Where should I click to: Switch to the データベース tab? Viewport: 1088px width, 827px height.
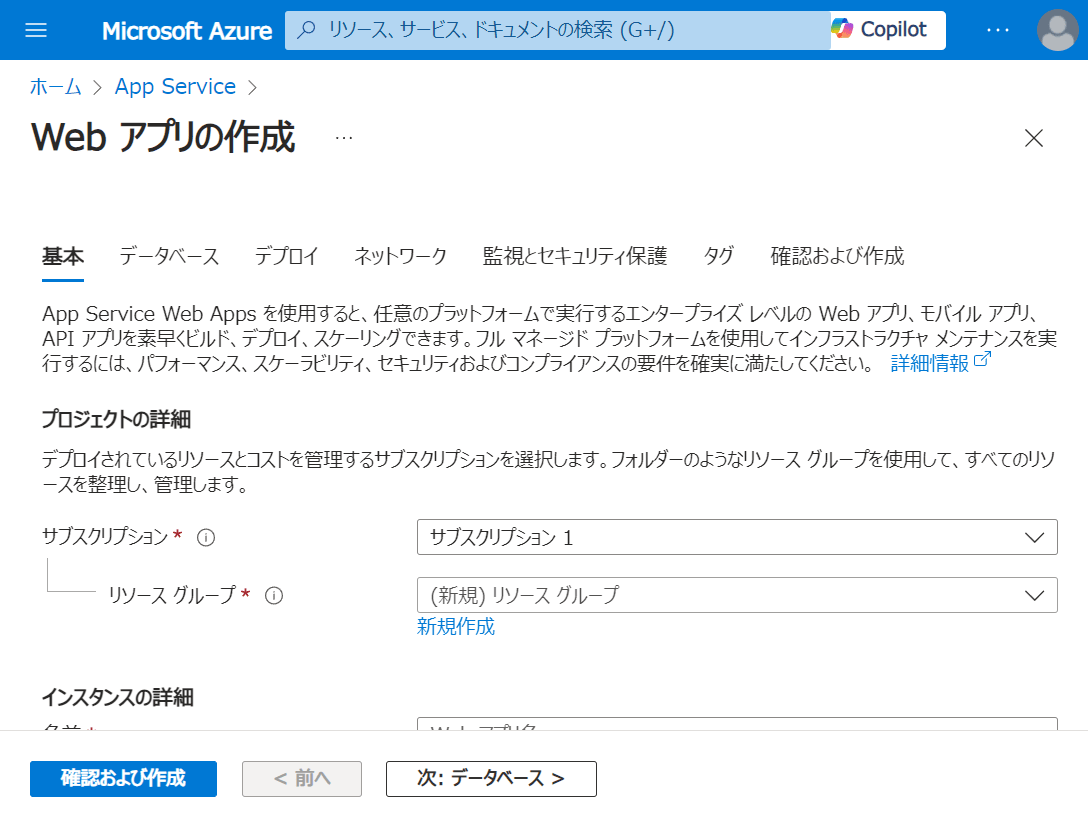coord(169,256)
